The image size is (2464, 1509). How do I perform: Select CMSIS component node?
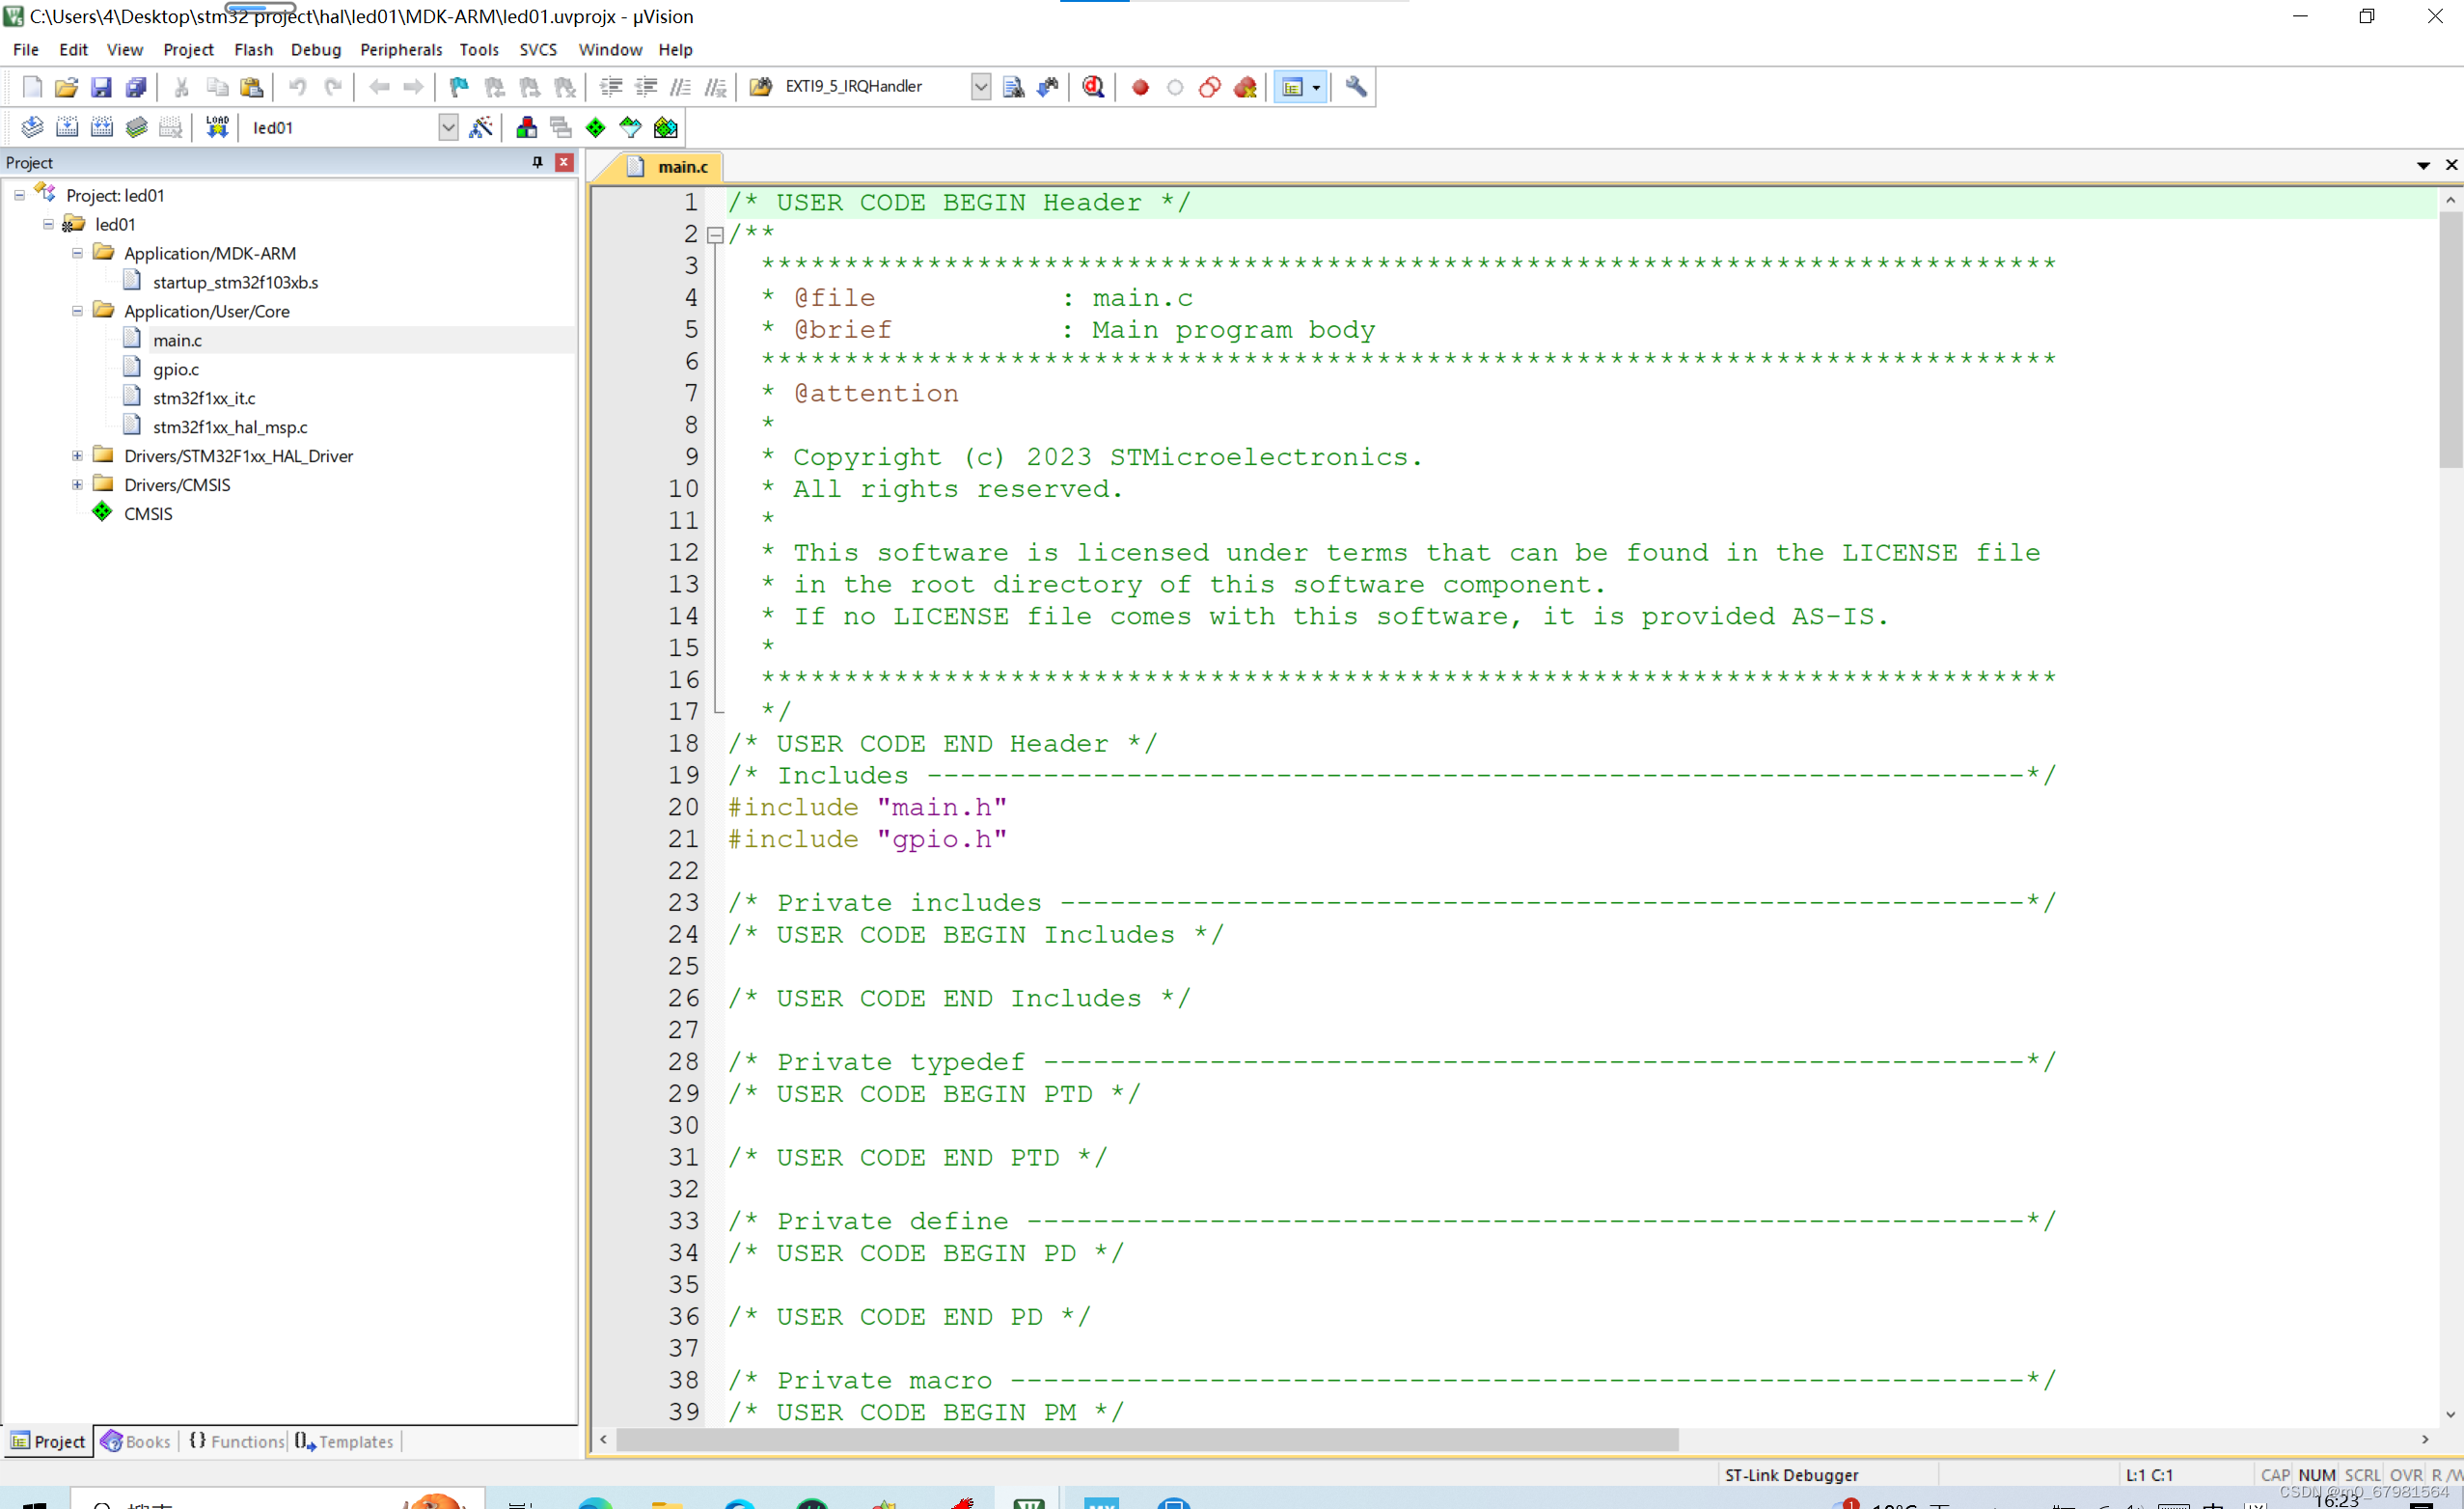[148, 513]
